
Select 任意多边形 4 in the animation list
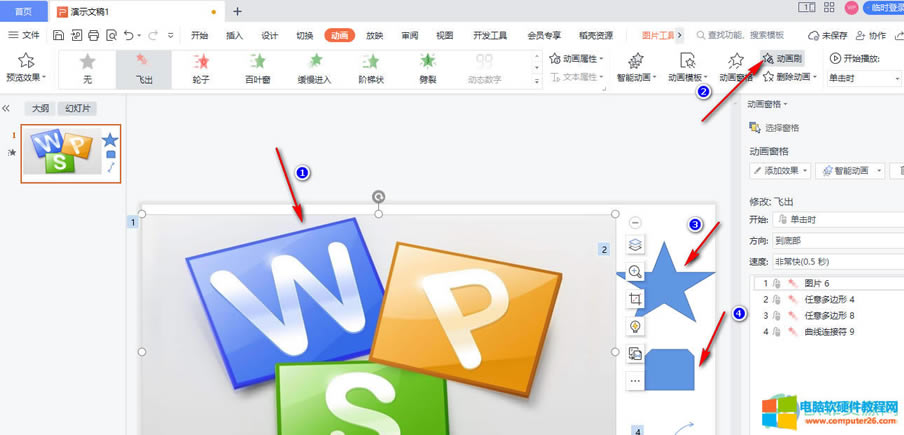[826, 299]
